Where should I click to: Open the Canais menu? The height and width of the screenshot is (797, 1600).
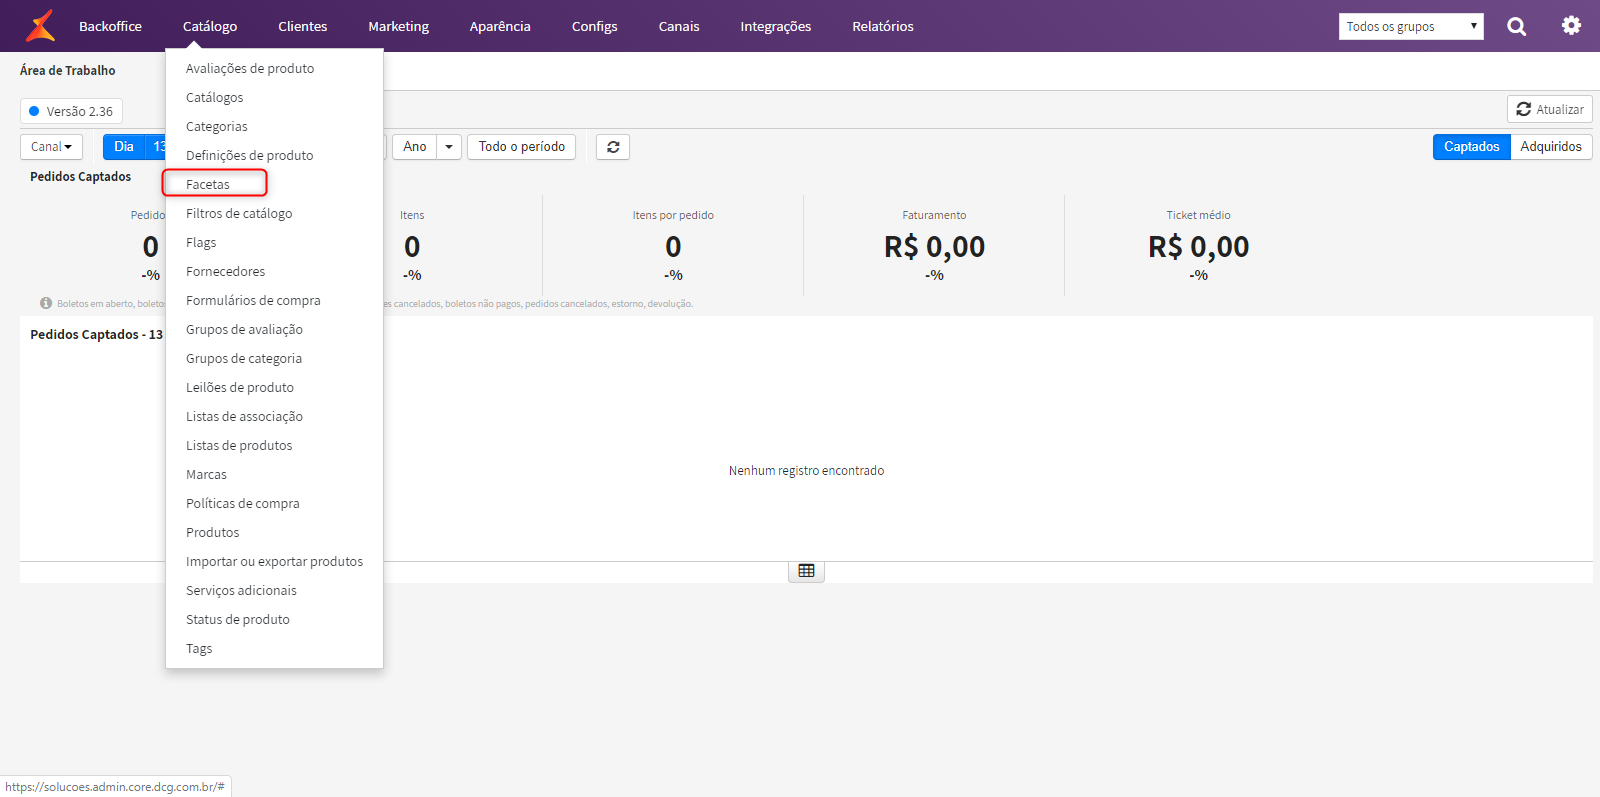[679, 26]
